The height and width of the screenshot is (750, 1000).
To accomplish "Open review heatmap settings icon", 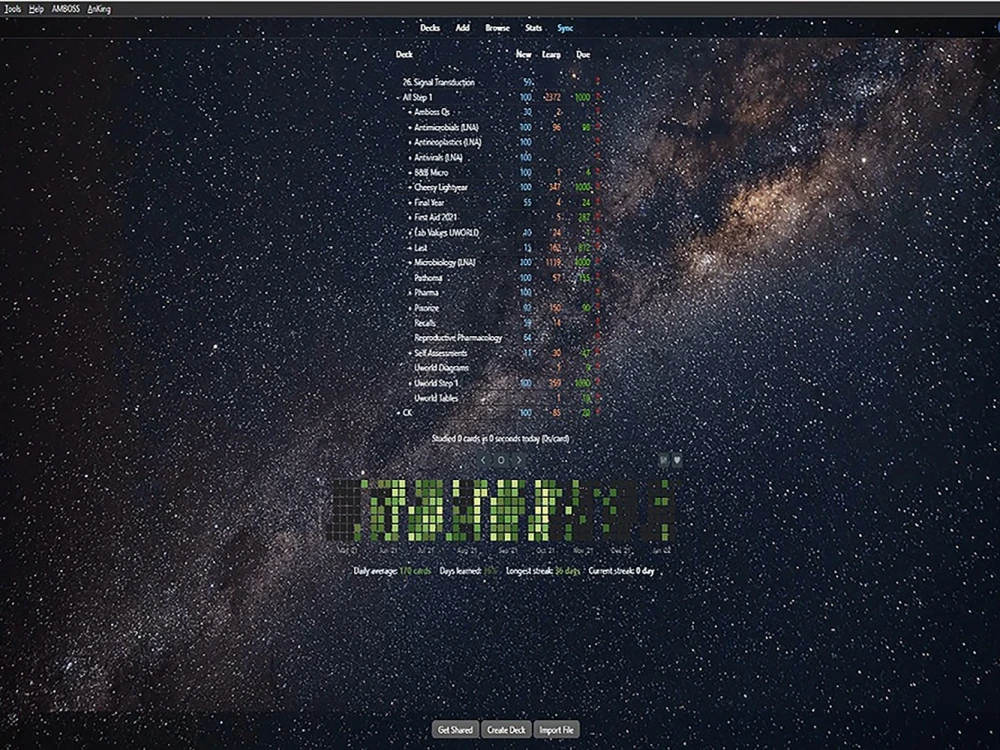I will 664,460.
